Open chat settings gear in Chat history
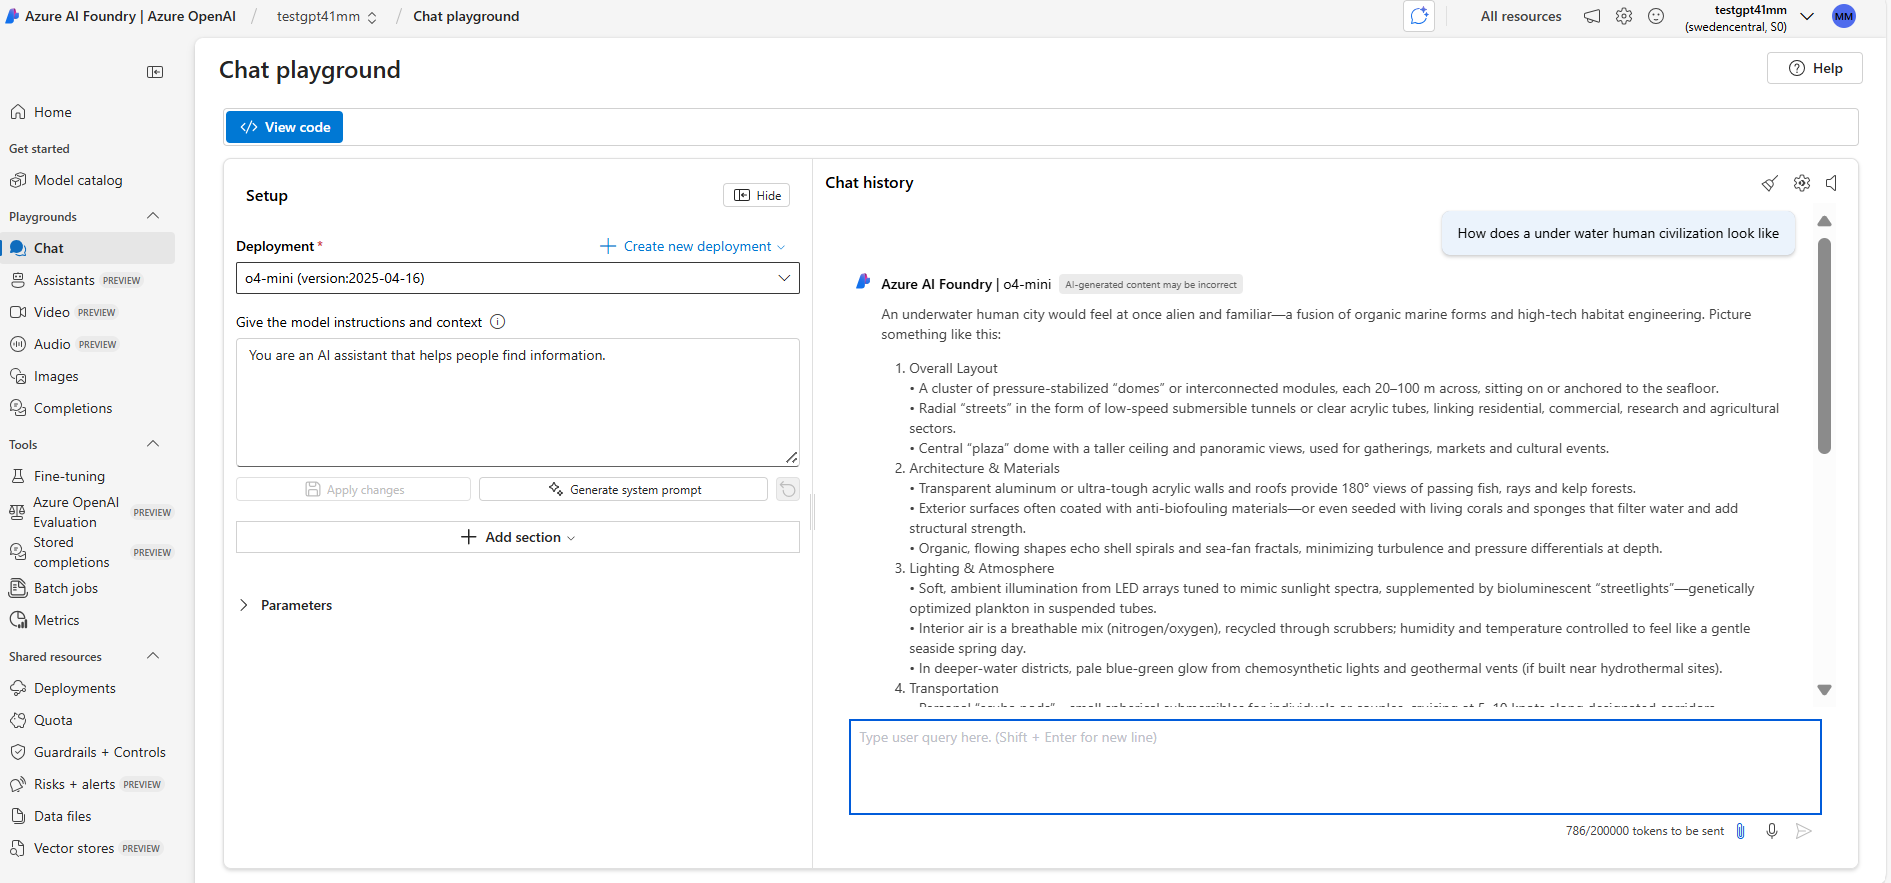Viewport: 1891px width, 883px height. [1802, 183]
